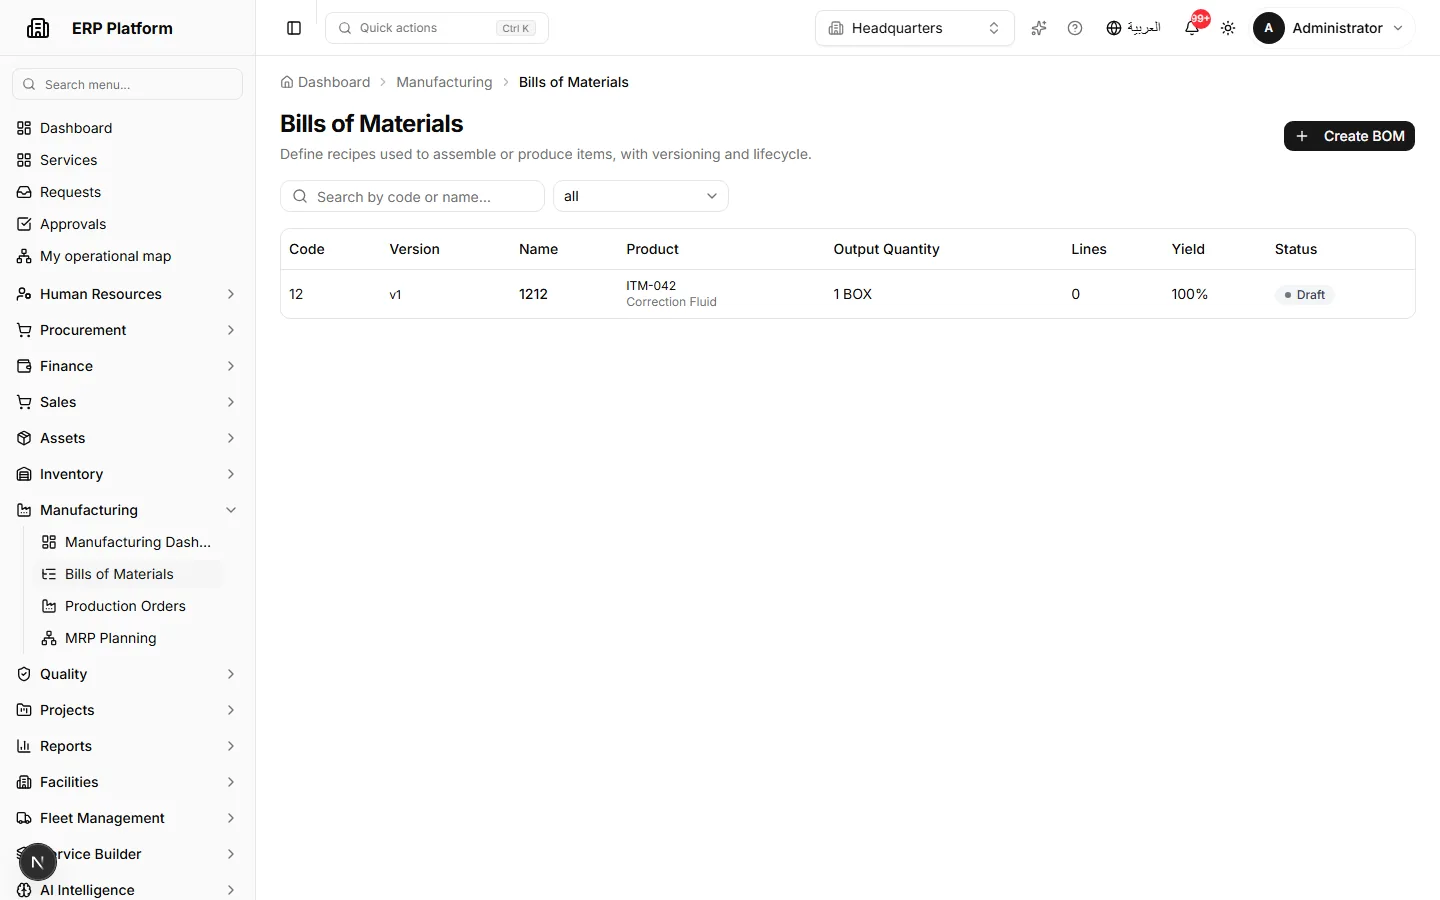Open BOM row named 1212
1440x900 pixels.
click(848, 294)
